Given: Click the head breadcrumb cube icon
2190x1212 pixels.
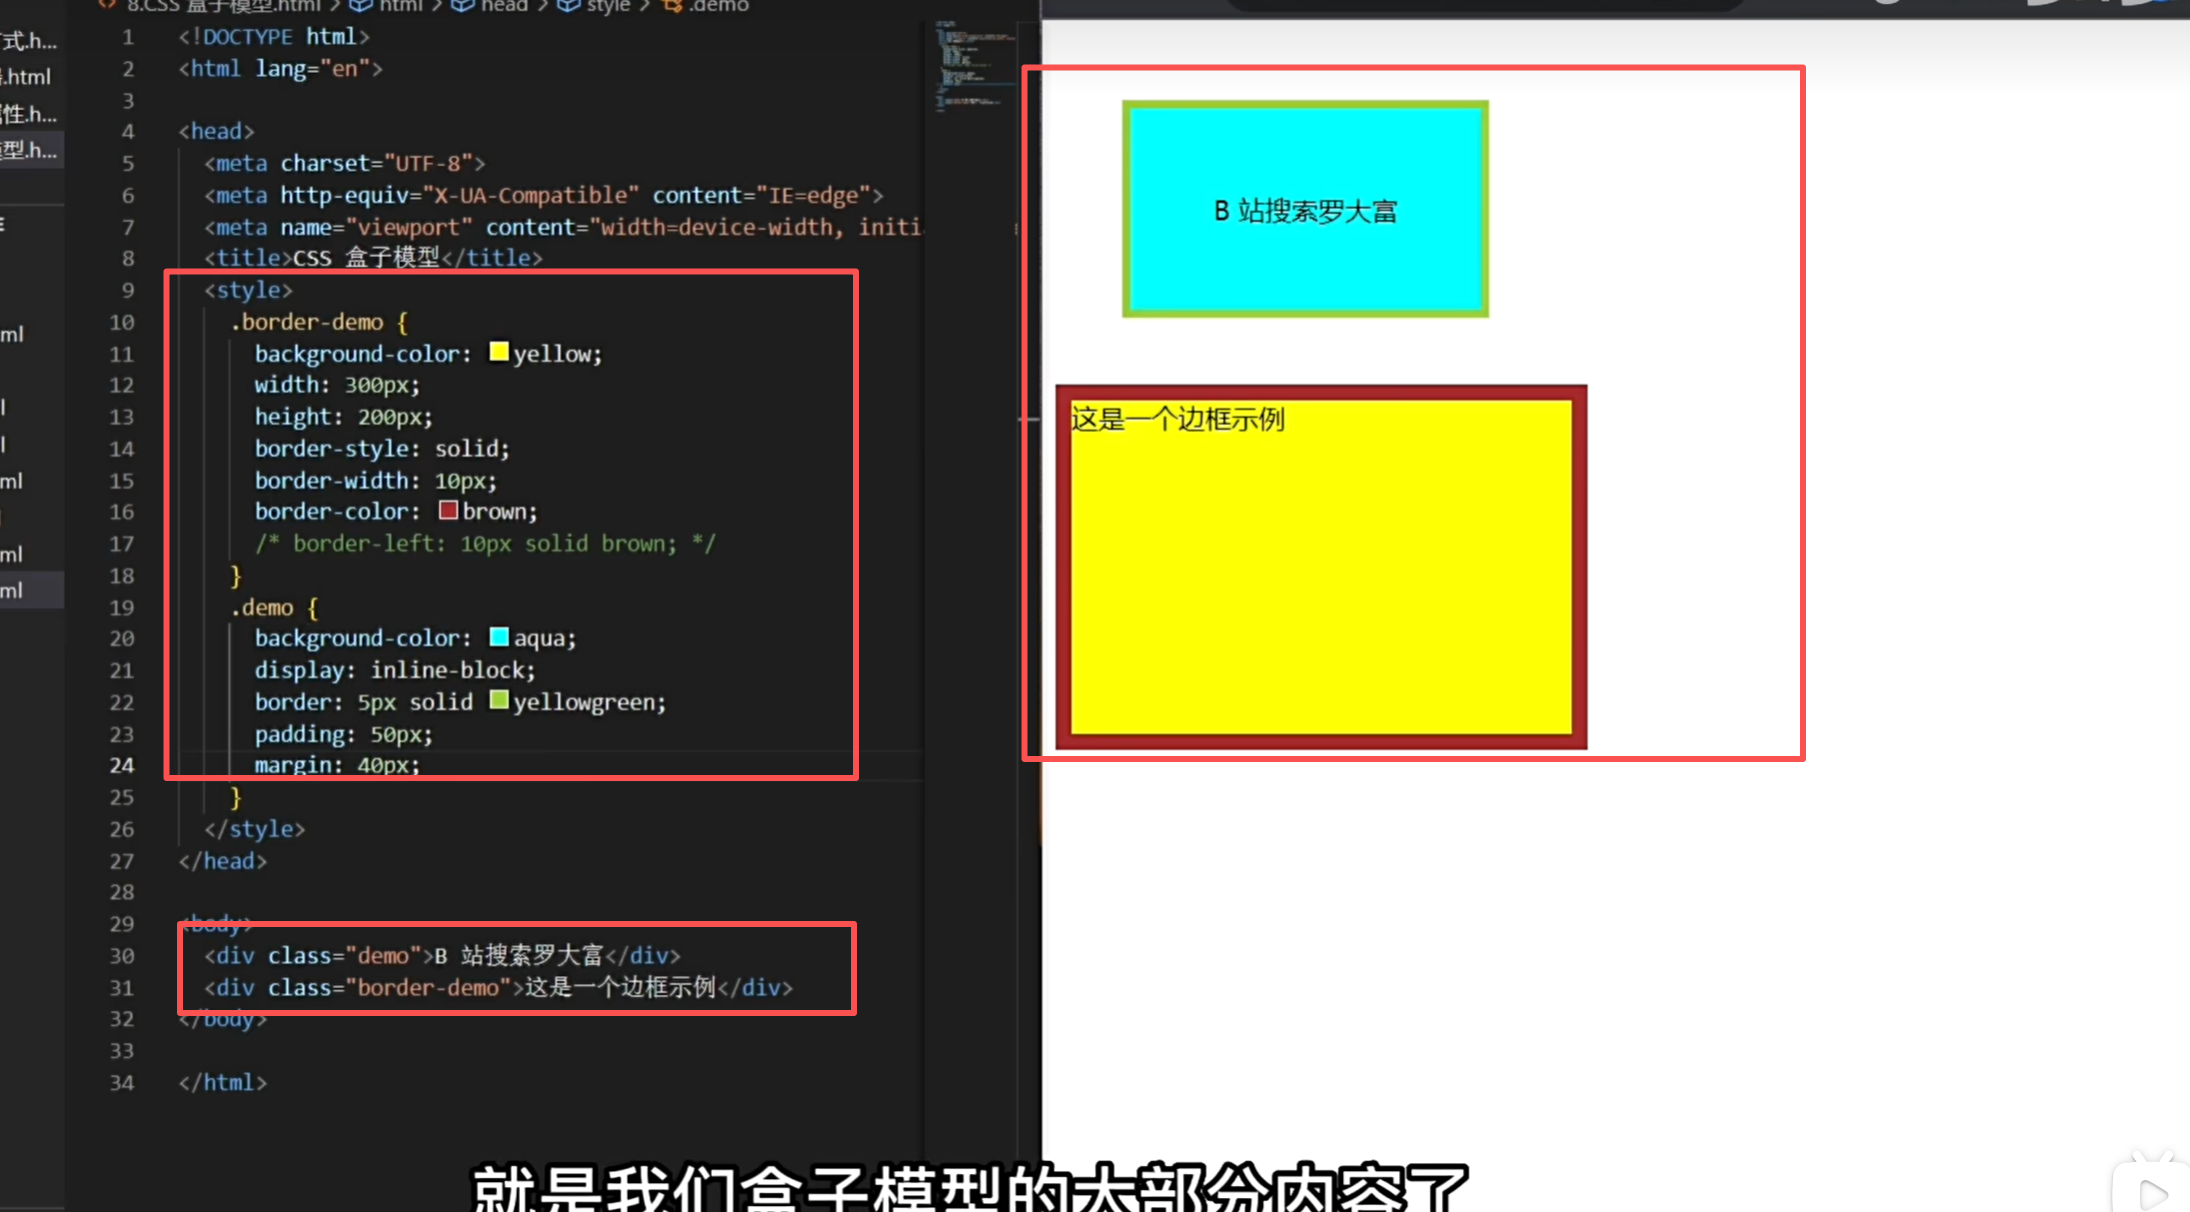Looking at the screenshot, I should (x=462, y=5).
